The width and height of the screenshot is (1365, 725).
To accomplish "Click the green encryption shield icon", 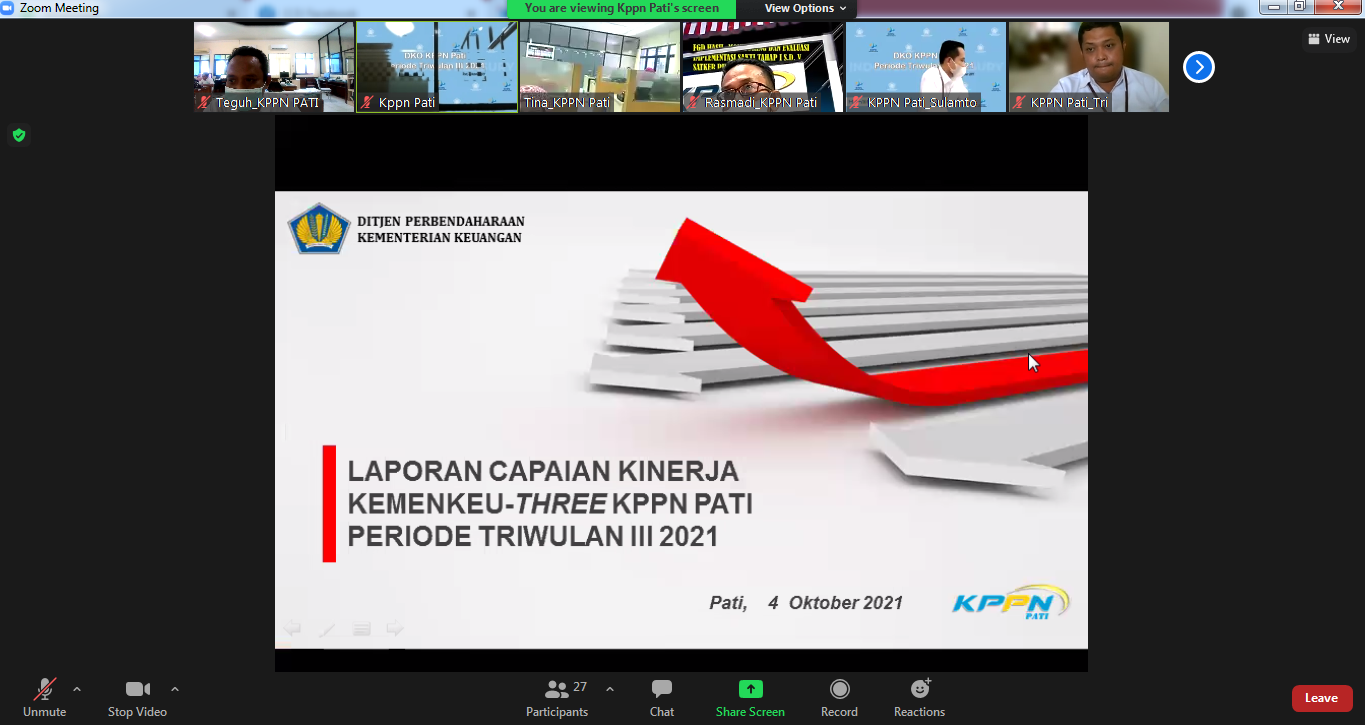I will point(18,135).
